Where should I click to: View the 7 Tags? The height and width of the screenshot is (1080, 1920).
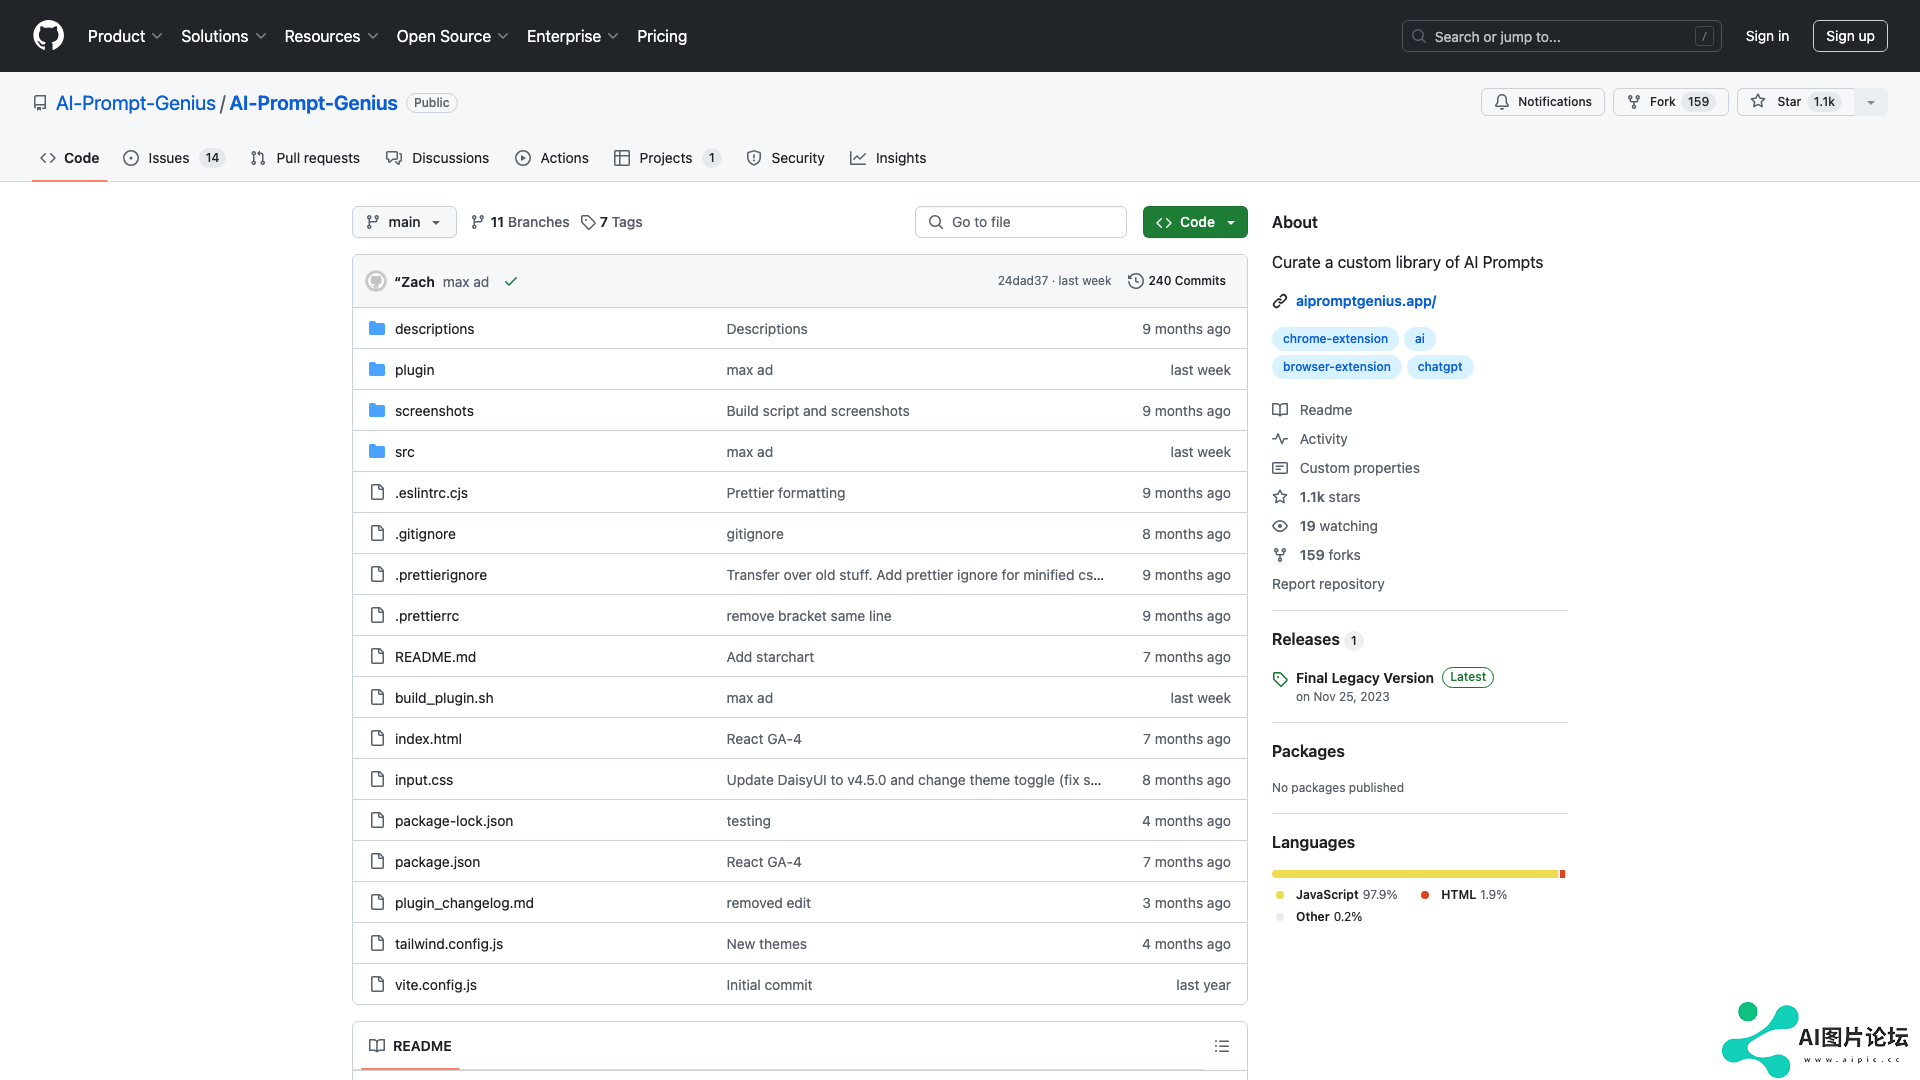612,222
